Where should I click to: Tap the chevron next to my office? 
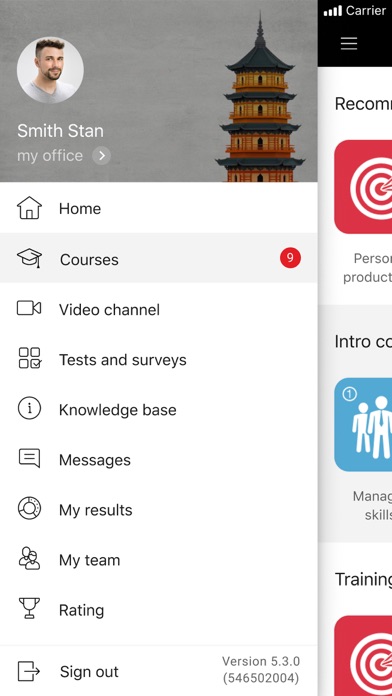[x=102, y=155]
